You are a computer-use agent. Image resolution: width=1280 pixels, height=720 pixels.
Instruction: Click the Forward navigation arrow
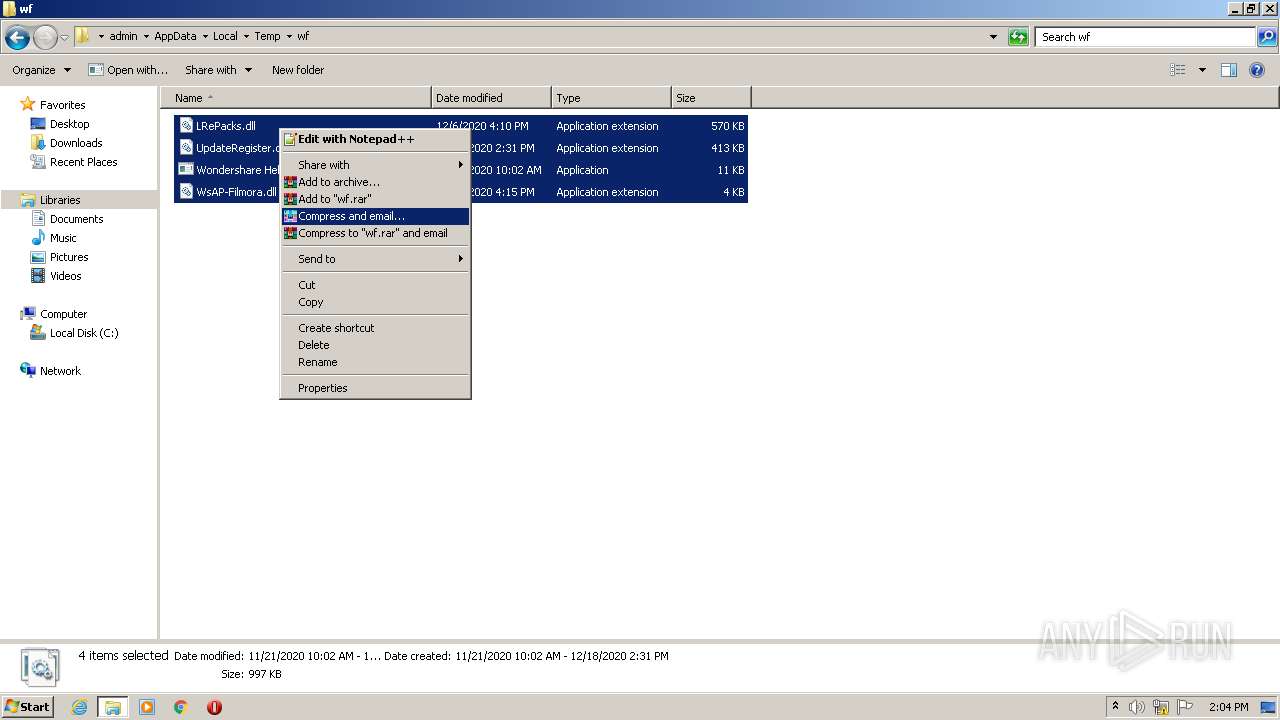click(46, 38)
